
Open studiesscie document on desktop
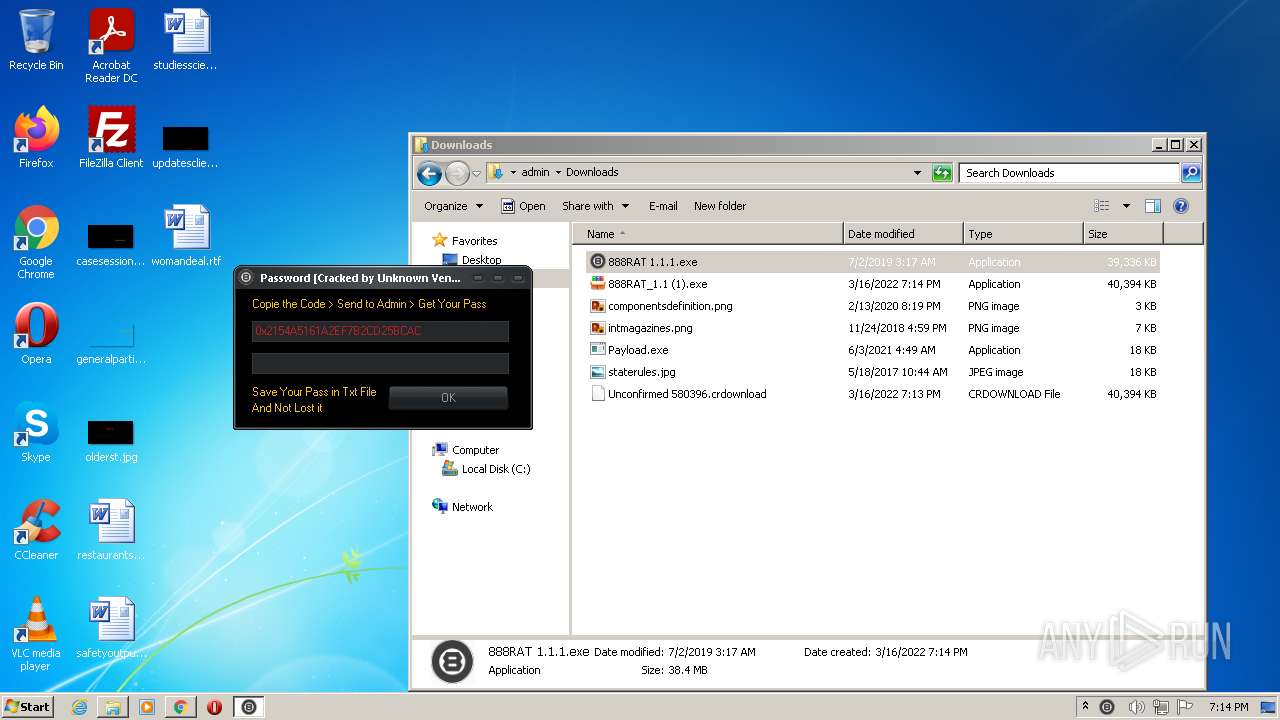pos(186,40)
